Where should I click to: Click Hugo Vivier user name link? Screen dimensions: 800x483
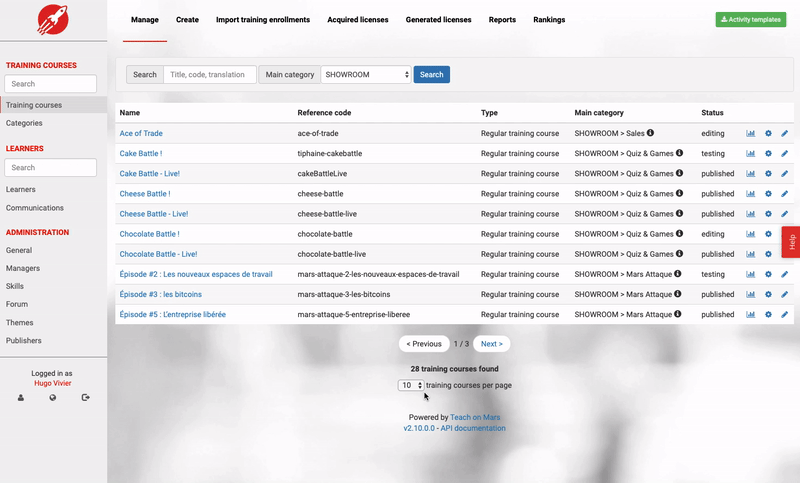tap(53, 383)
